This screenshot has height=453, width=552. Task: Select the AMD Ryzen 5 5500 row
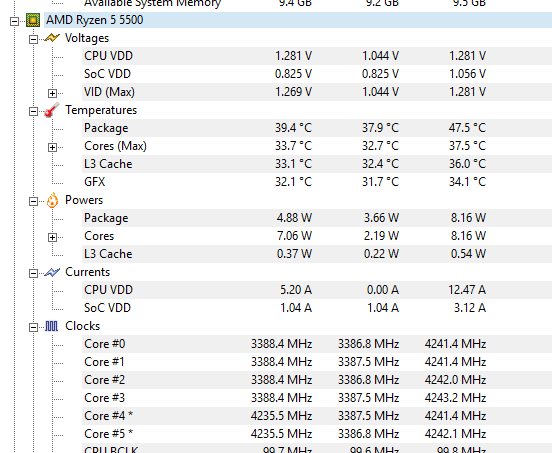click(298, 20)
